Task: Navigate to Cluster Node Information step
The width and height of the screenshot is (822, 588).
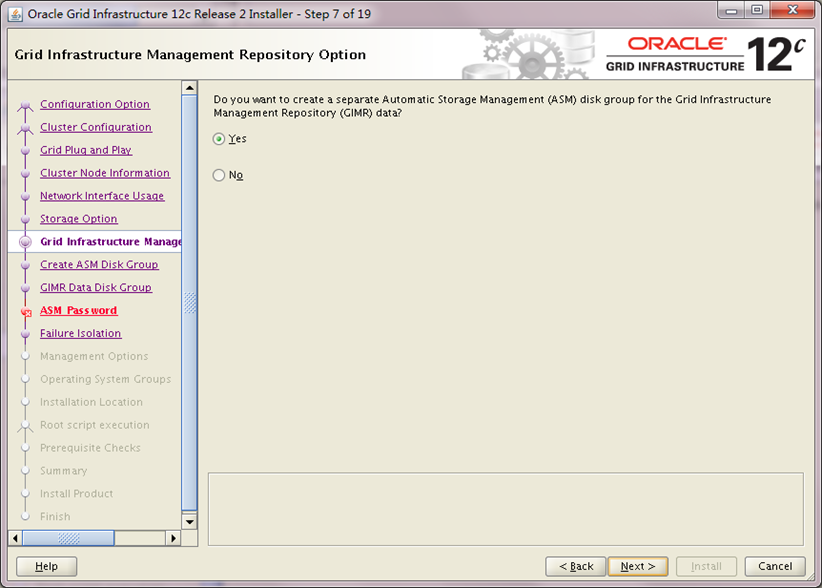Action: [x=105, y=173]
